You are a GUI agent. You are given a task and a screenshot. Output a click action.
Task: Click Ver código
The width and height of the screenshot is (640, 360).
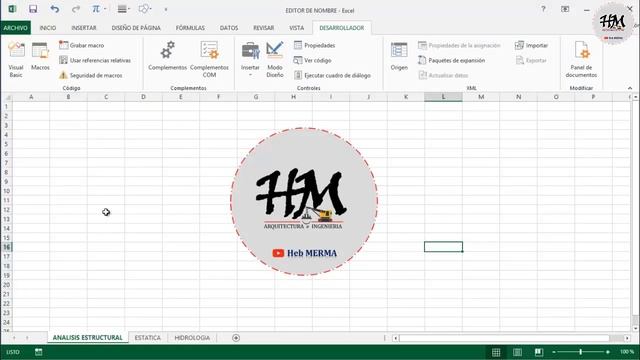(312, 60)
